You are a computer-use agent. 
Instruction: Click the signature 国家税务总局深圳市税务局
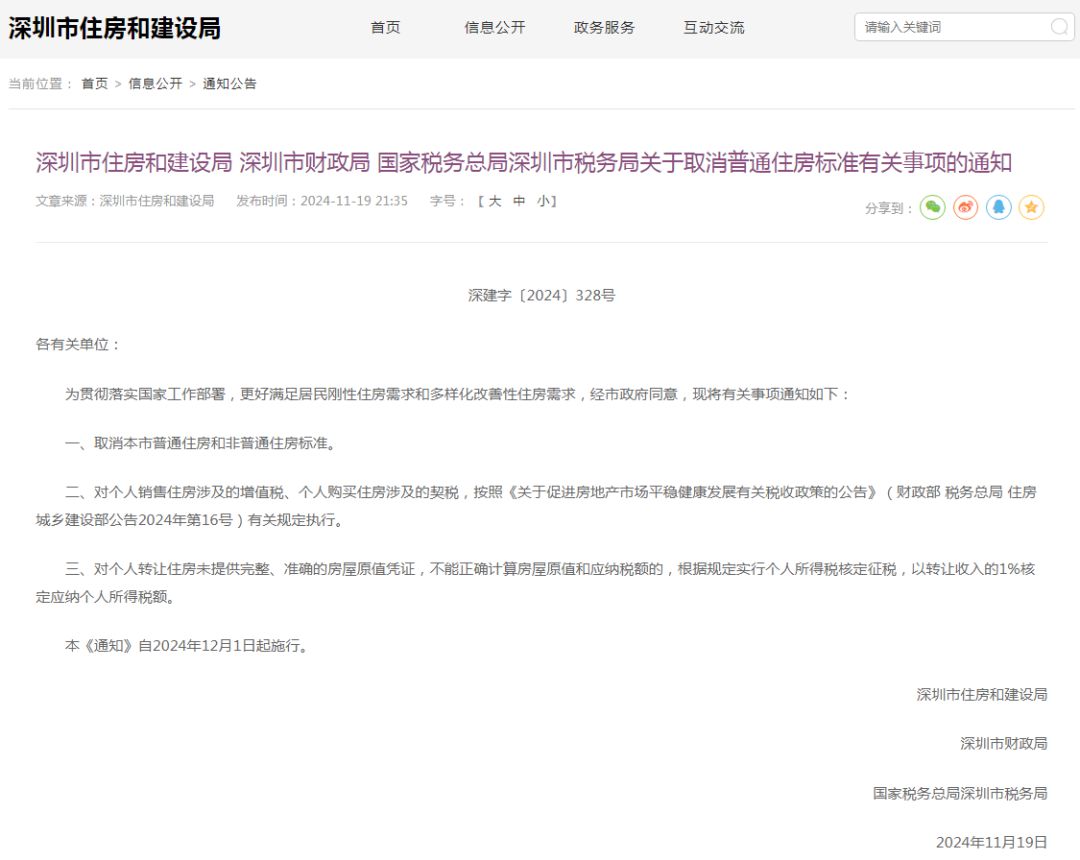point(960,793)
